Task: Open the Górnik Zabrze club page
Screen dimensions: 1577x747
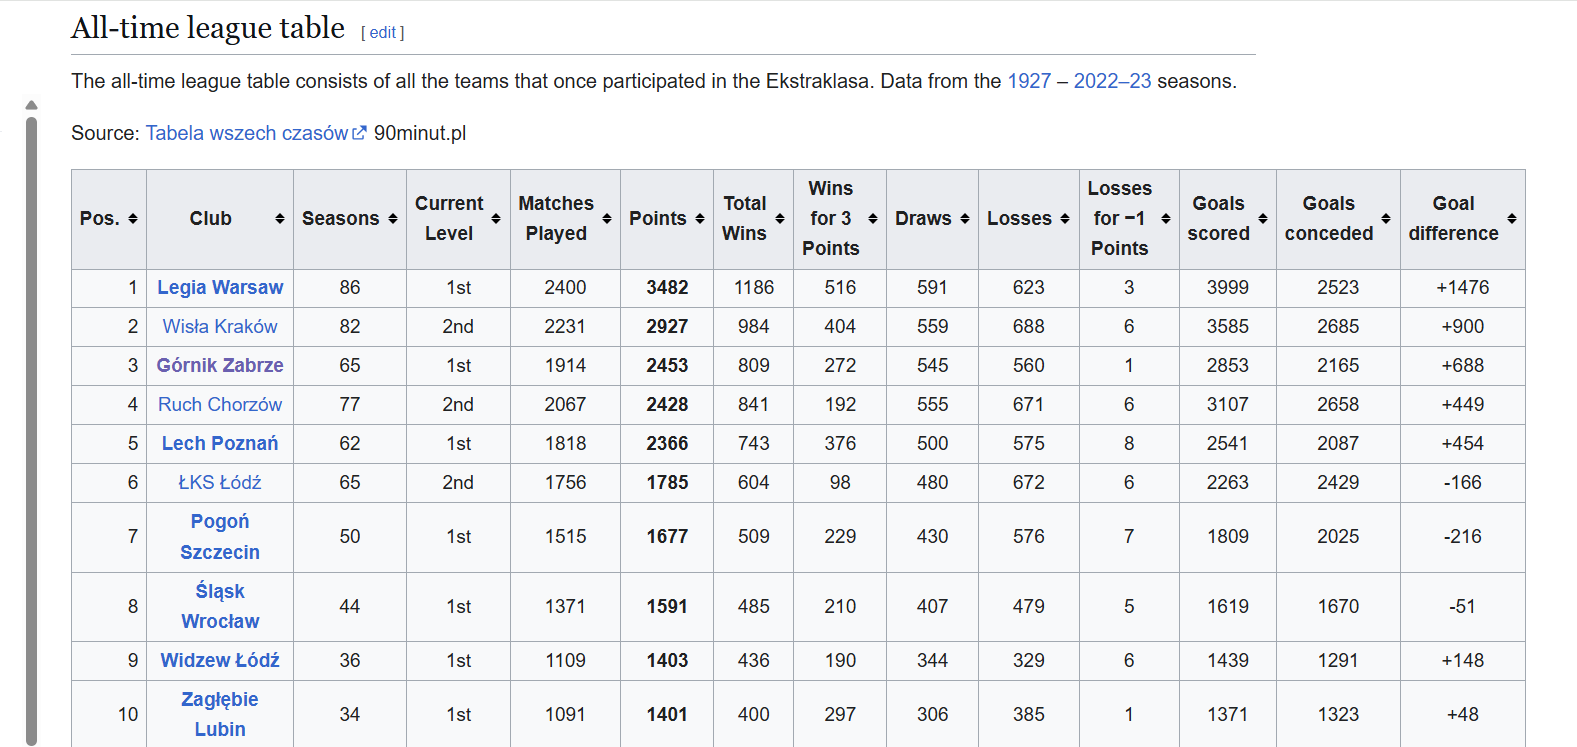Action: tap(220, 366)
